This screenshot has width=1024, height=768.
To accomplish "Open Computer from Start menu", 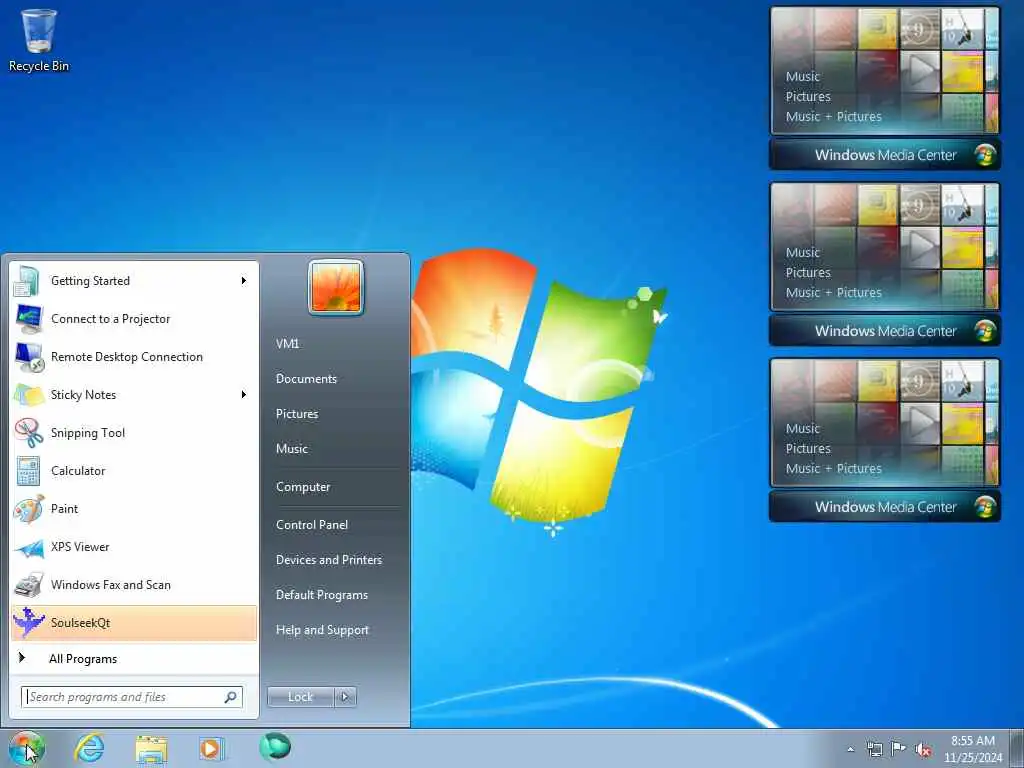I will 303,487.
